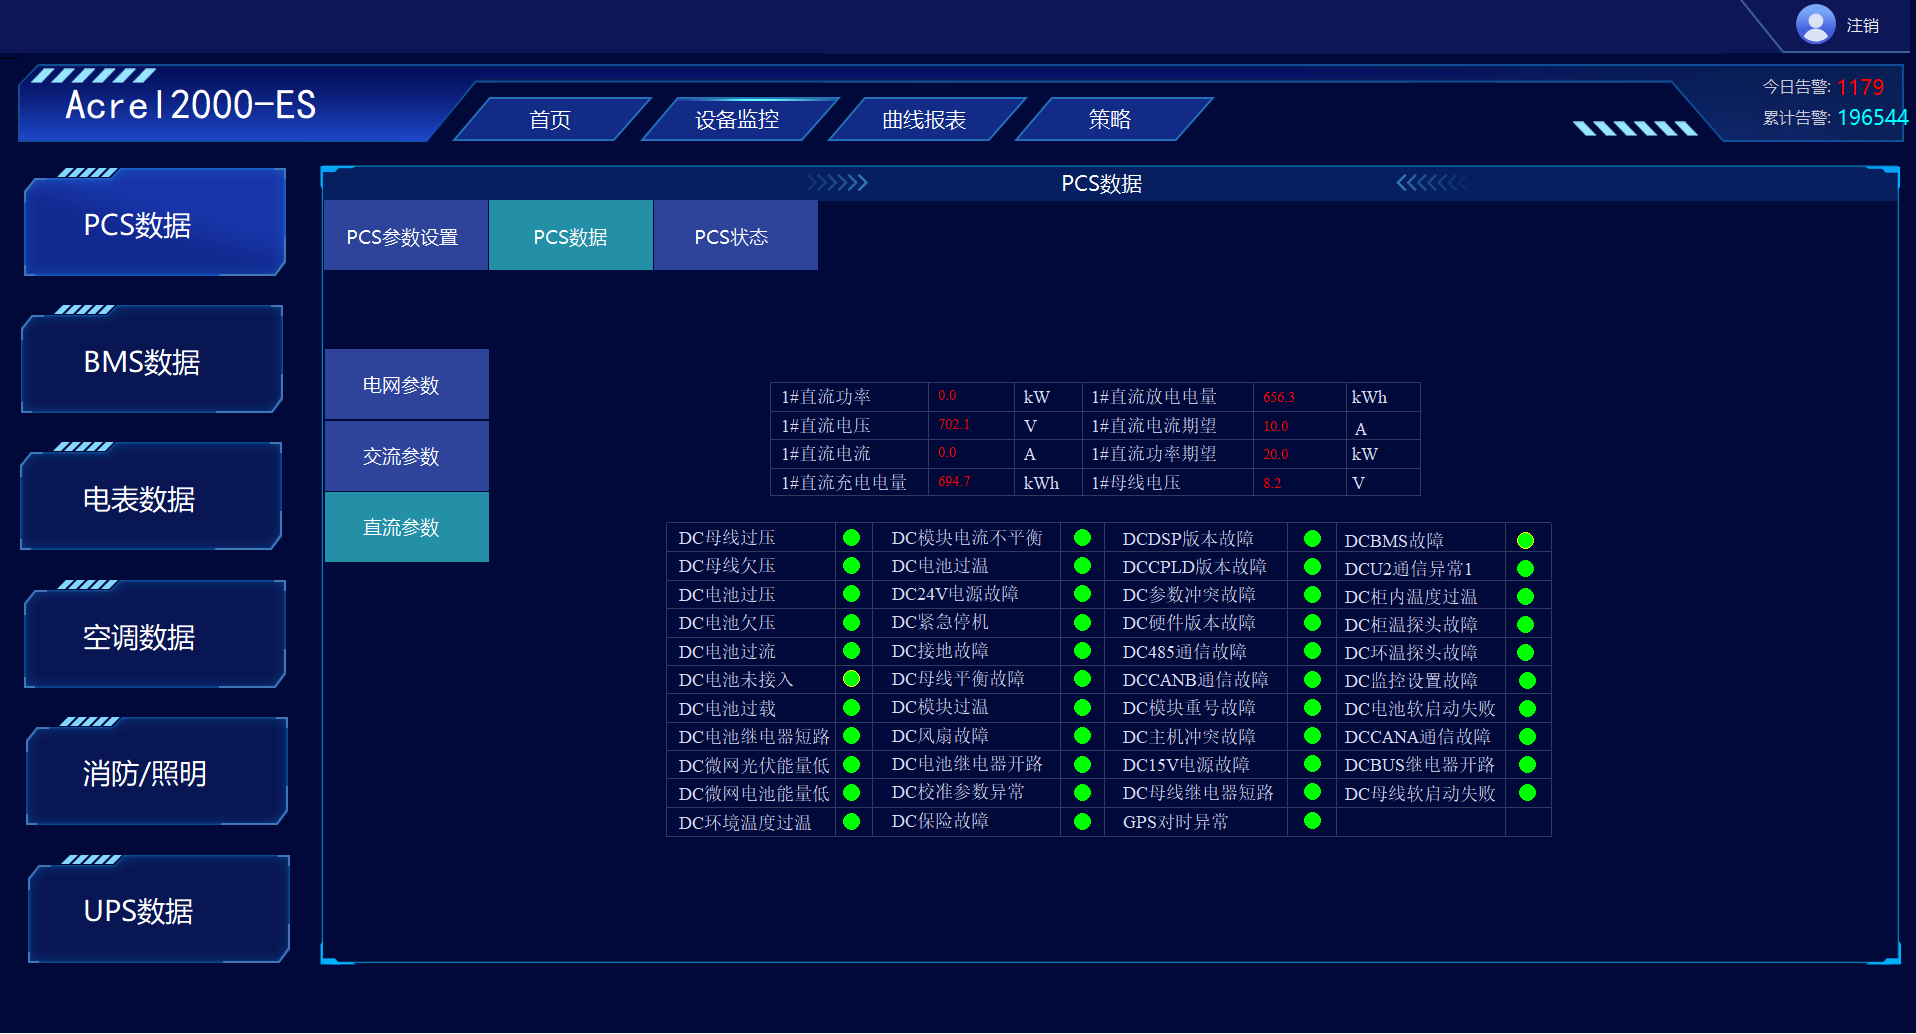The image size is (1916, 1034).
Task: Select the 电网参数 button
Action: click(405, 384)
